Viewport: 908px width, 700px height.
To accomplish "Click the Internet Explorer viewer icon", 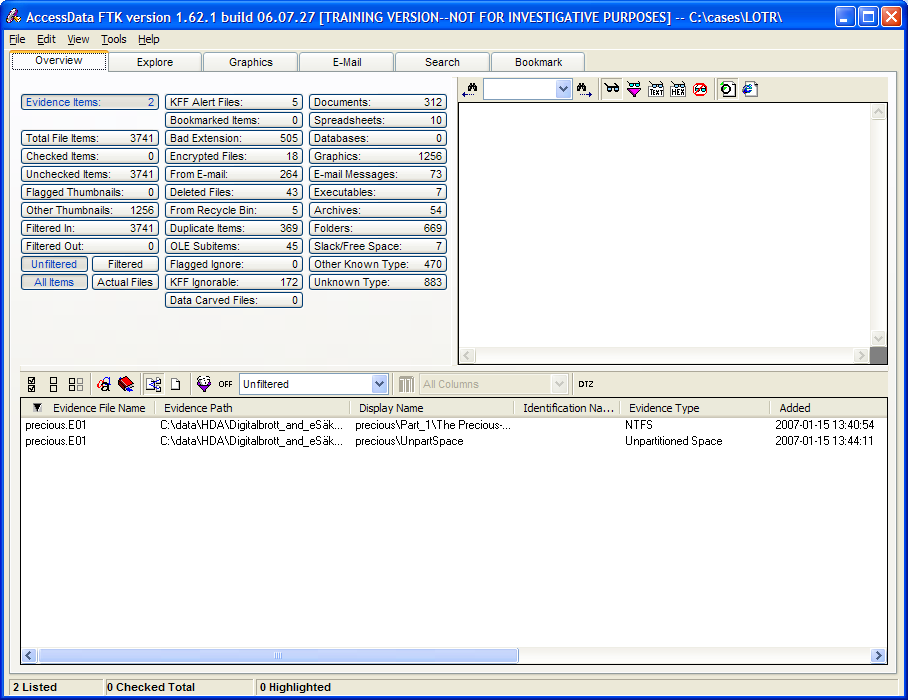I will 750,89.
